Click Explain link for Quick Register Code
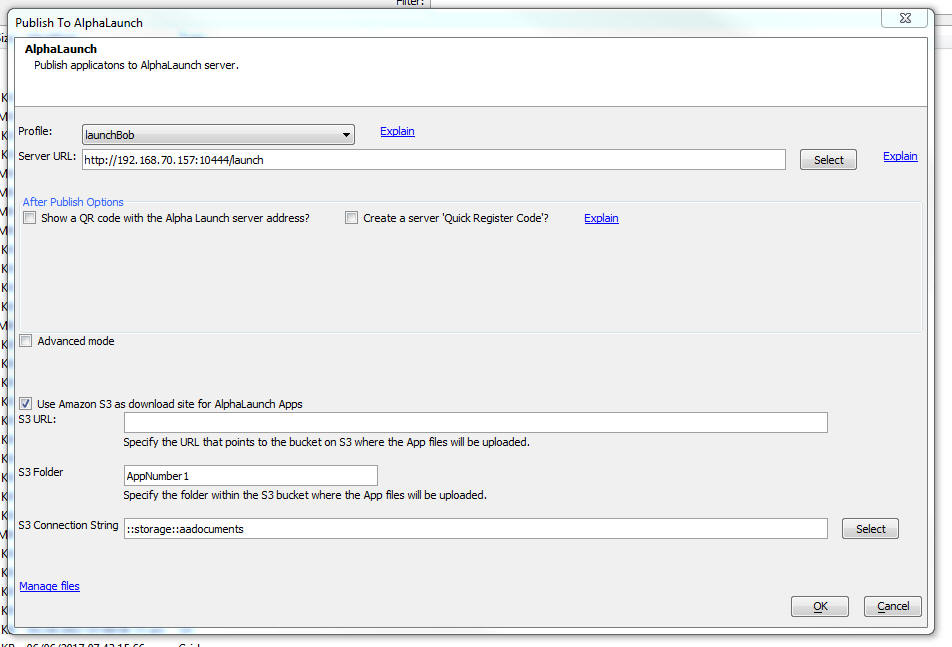This screenshot has height=647, width=952. pos(601,218)
